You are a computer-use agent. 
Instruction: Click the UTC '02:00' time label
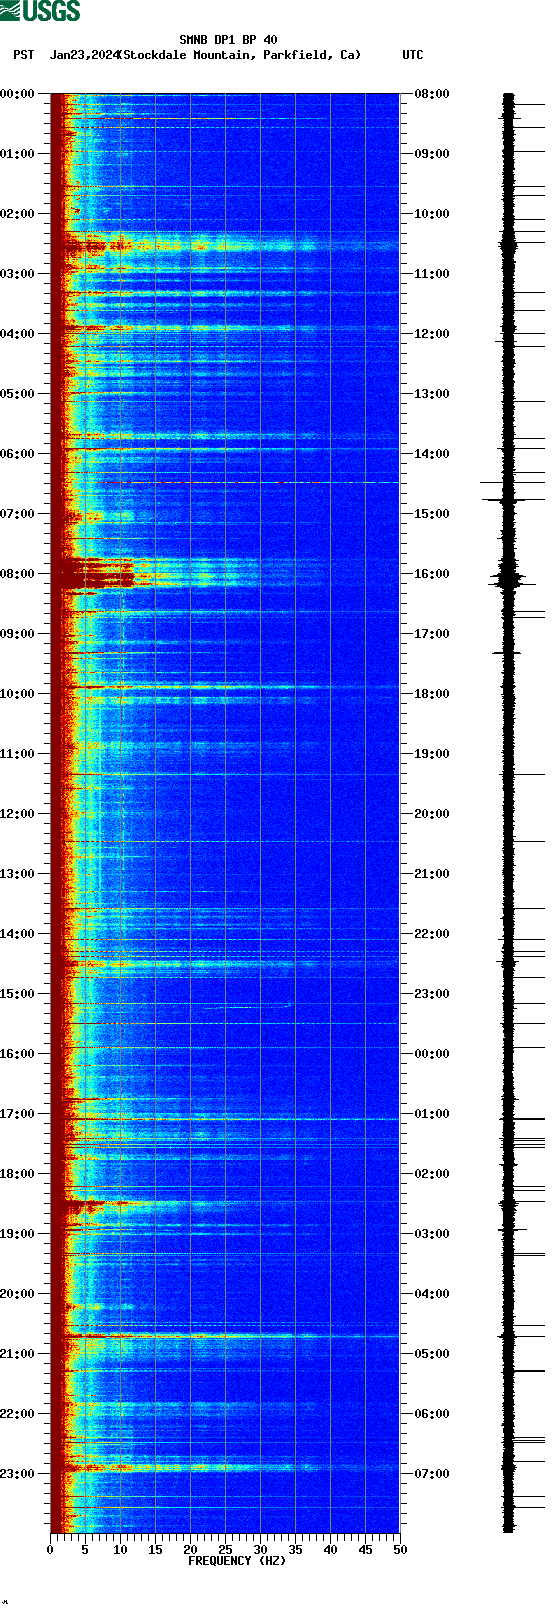point(432,1174)
